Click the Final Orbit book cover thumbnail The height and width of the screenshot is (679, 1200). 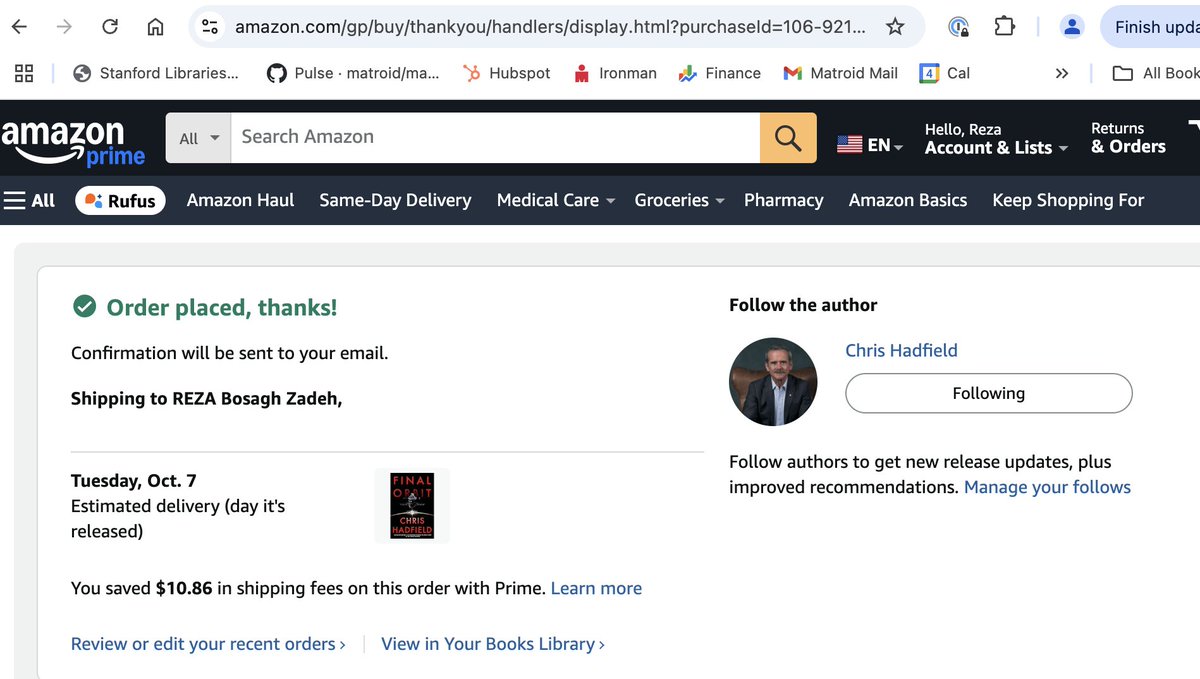[x=412, y=506]
